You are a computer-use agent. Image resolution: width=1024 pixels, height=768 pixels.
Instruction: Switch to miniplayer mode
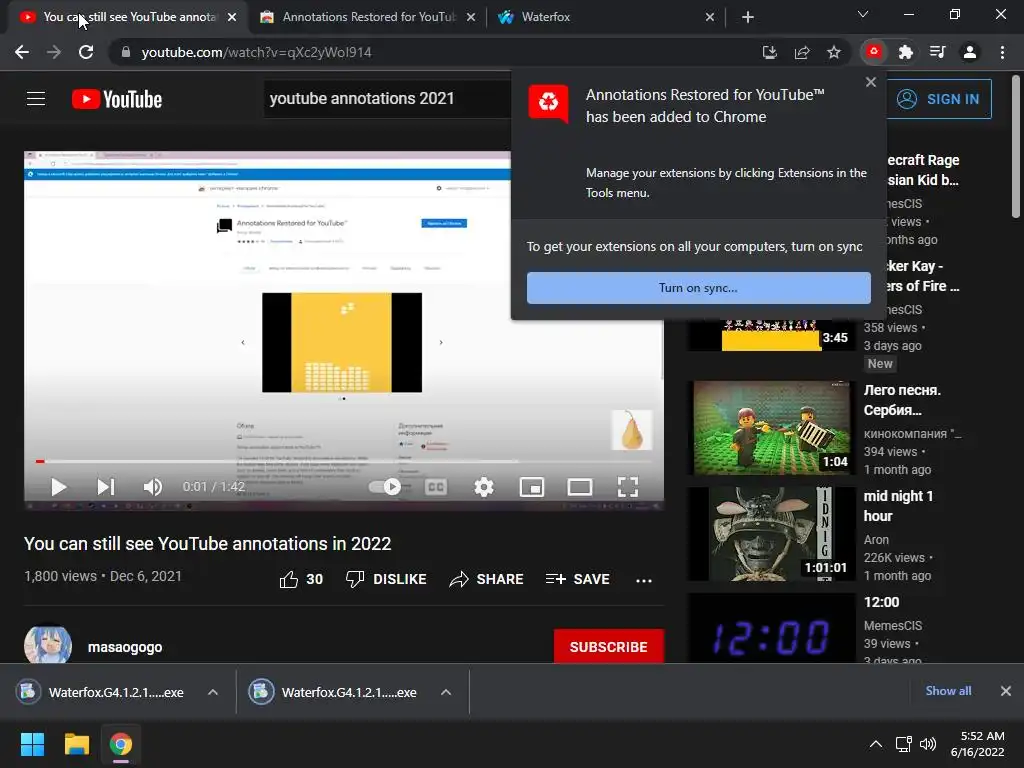tap(532, 487)
